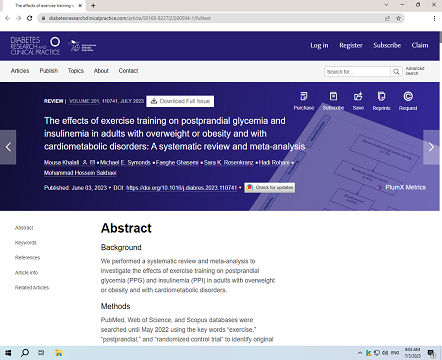Click the Check for updates button
Viewport: 442px width, 360px height.
(269, 188)
